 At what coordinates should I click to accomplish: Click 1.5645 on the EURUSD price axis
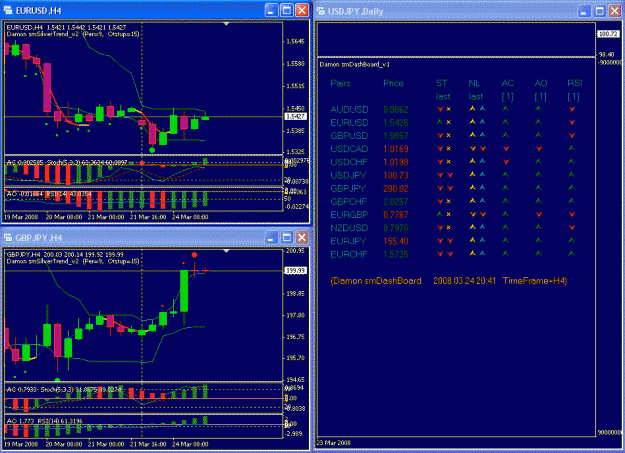[x=295, y=41]
